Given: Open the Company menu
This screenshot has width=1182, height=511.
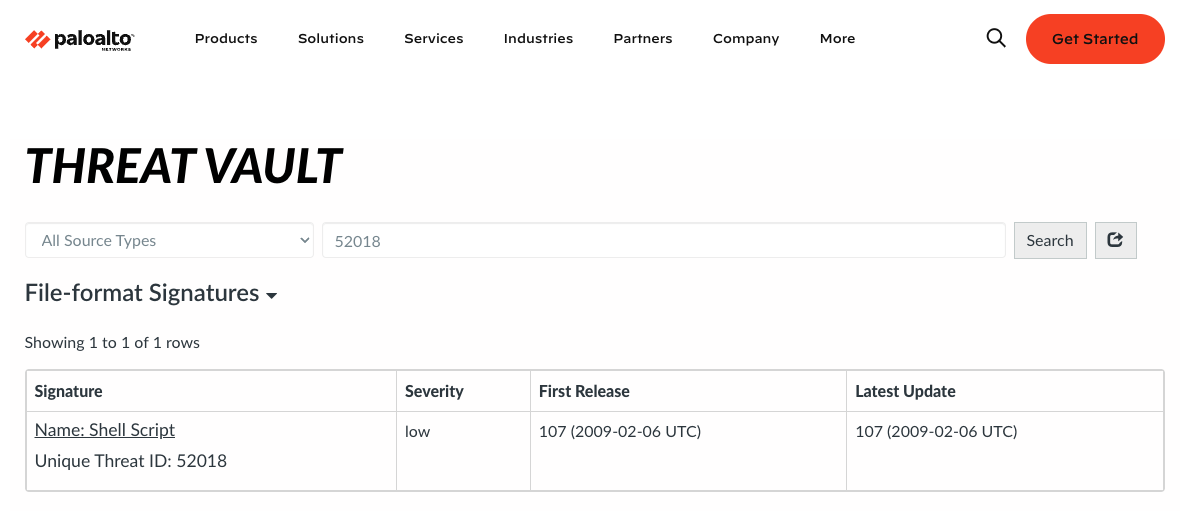Looking at the screenshot, I should [x=746, y=39].
